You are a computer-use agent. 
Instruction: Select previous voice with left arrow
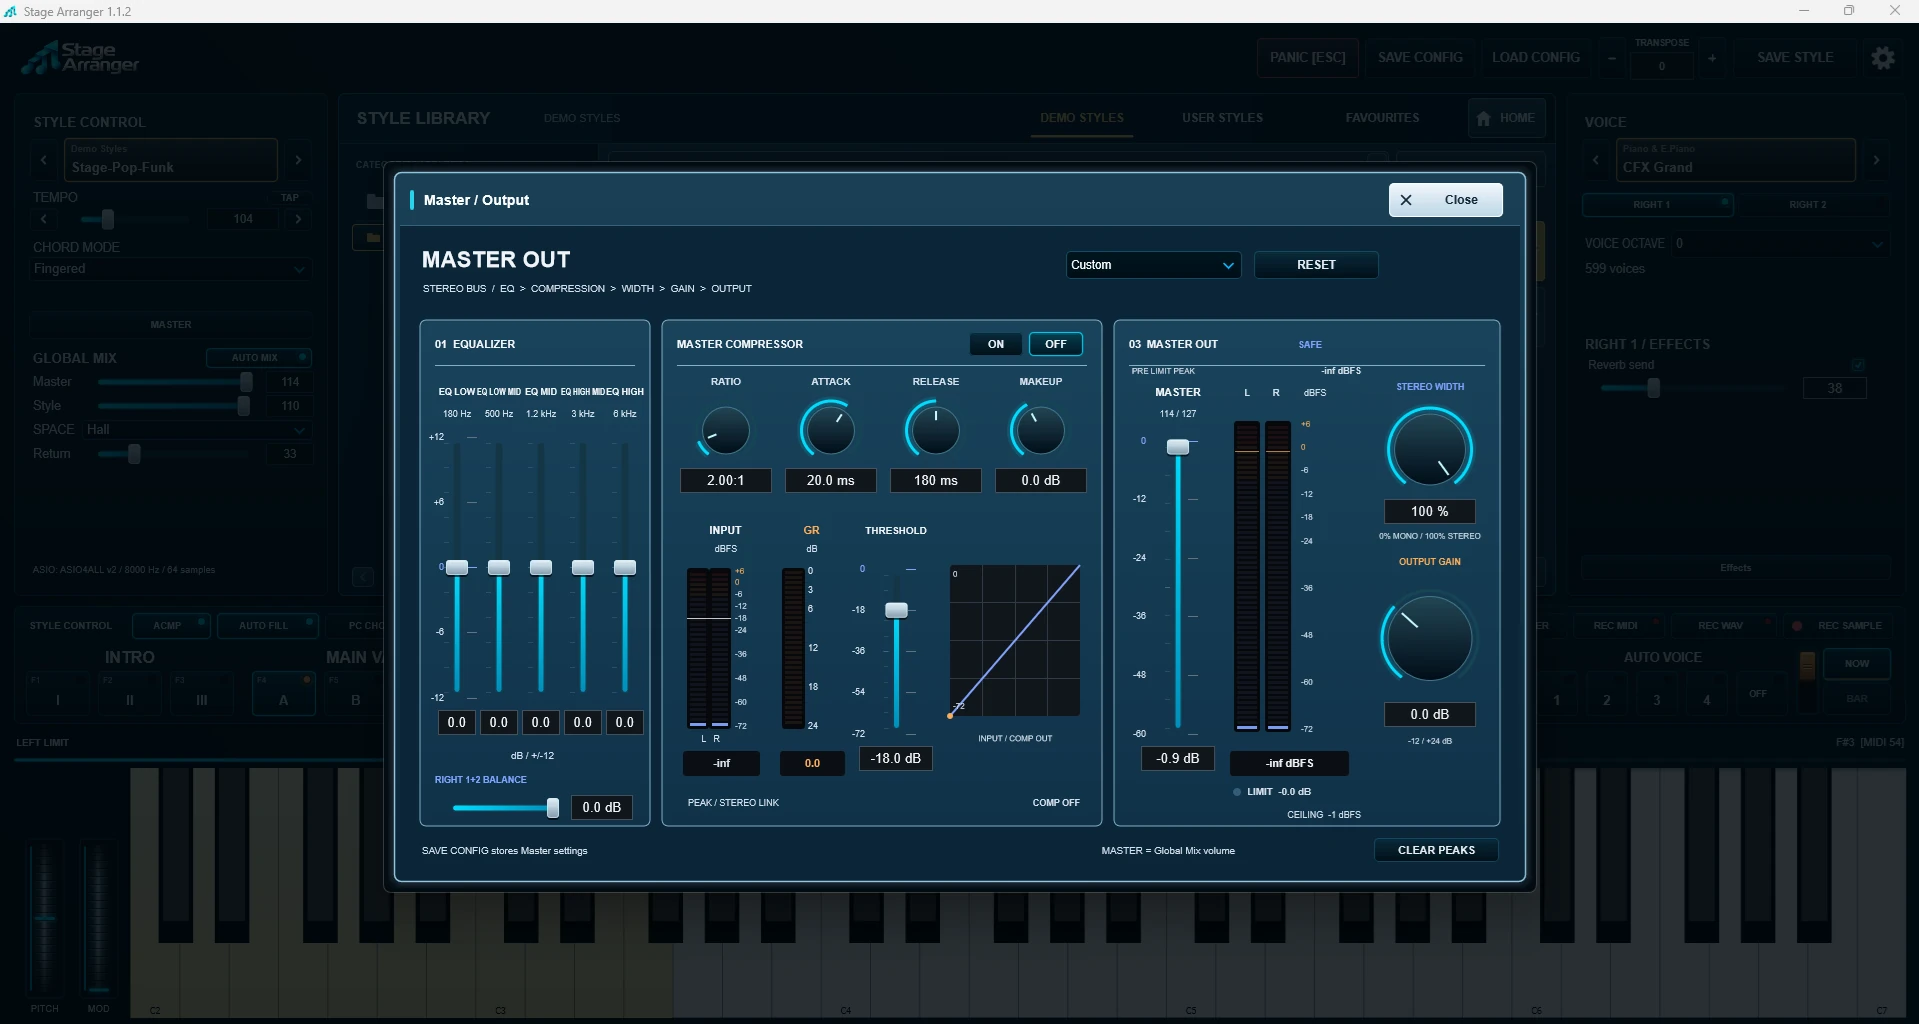[1596, 160]
